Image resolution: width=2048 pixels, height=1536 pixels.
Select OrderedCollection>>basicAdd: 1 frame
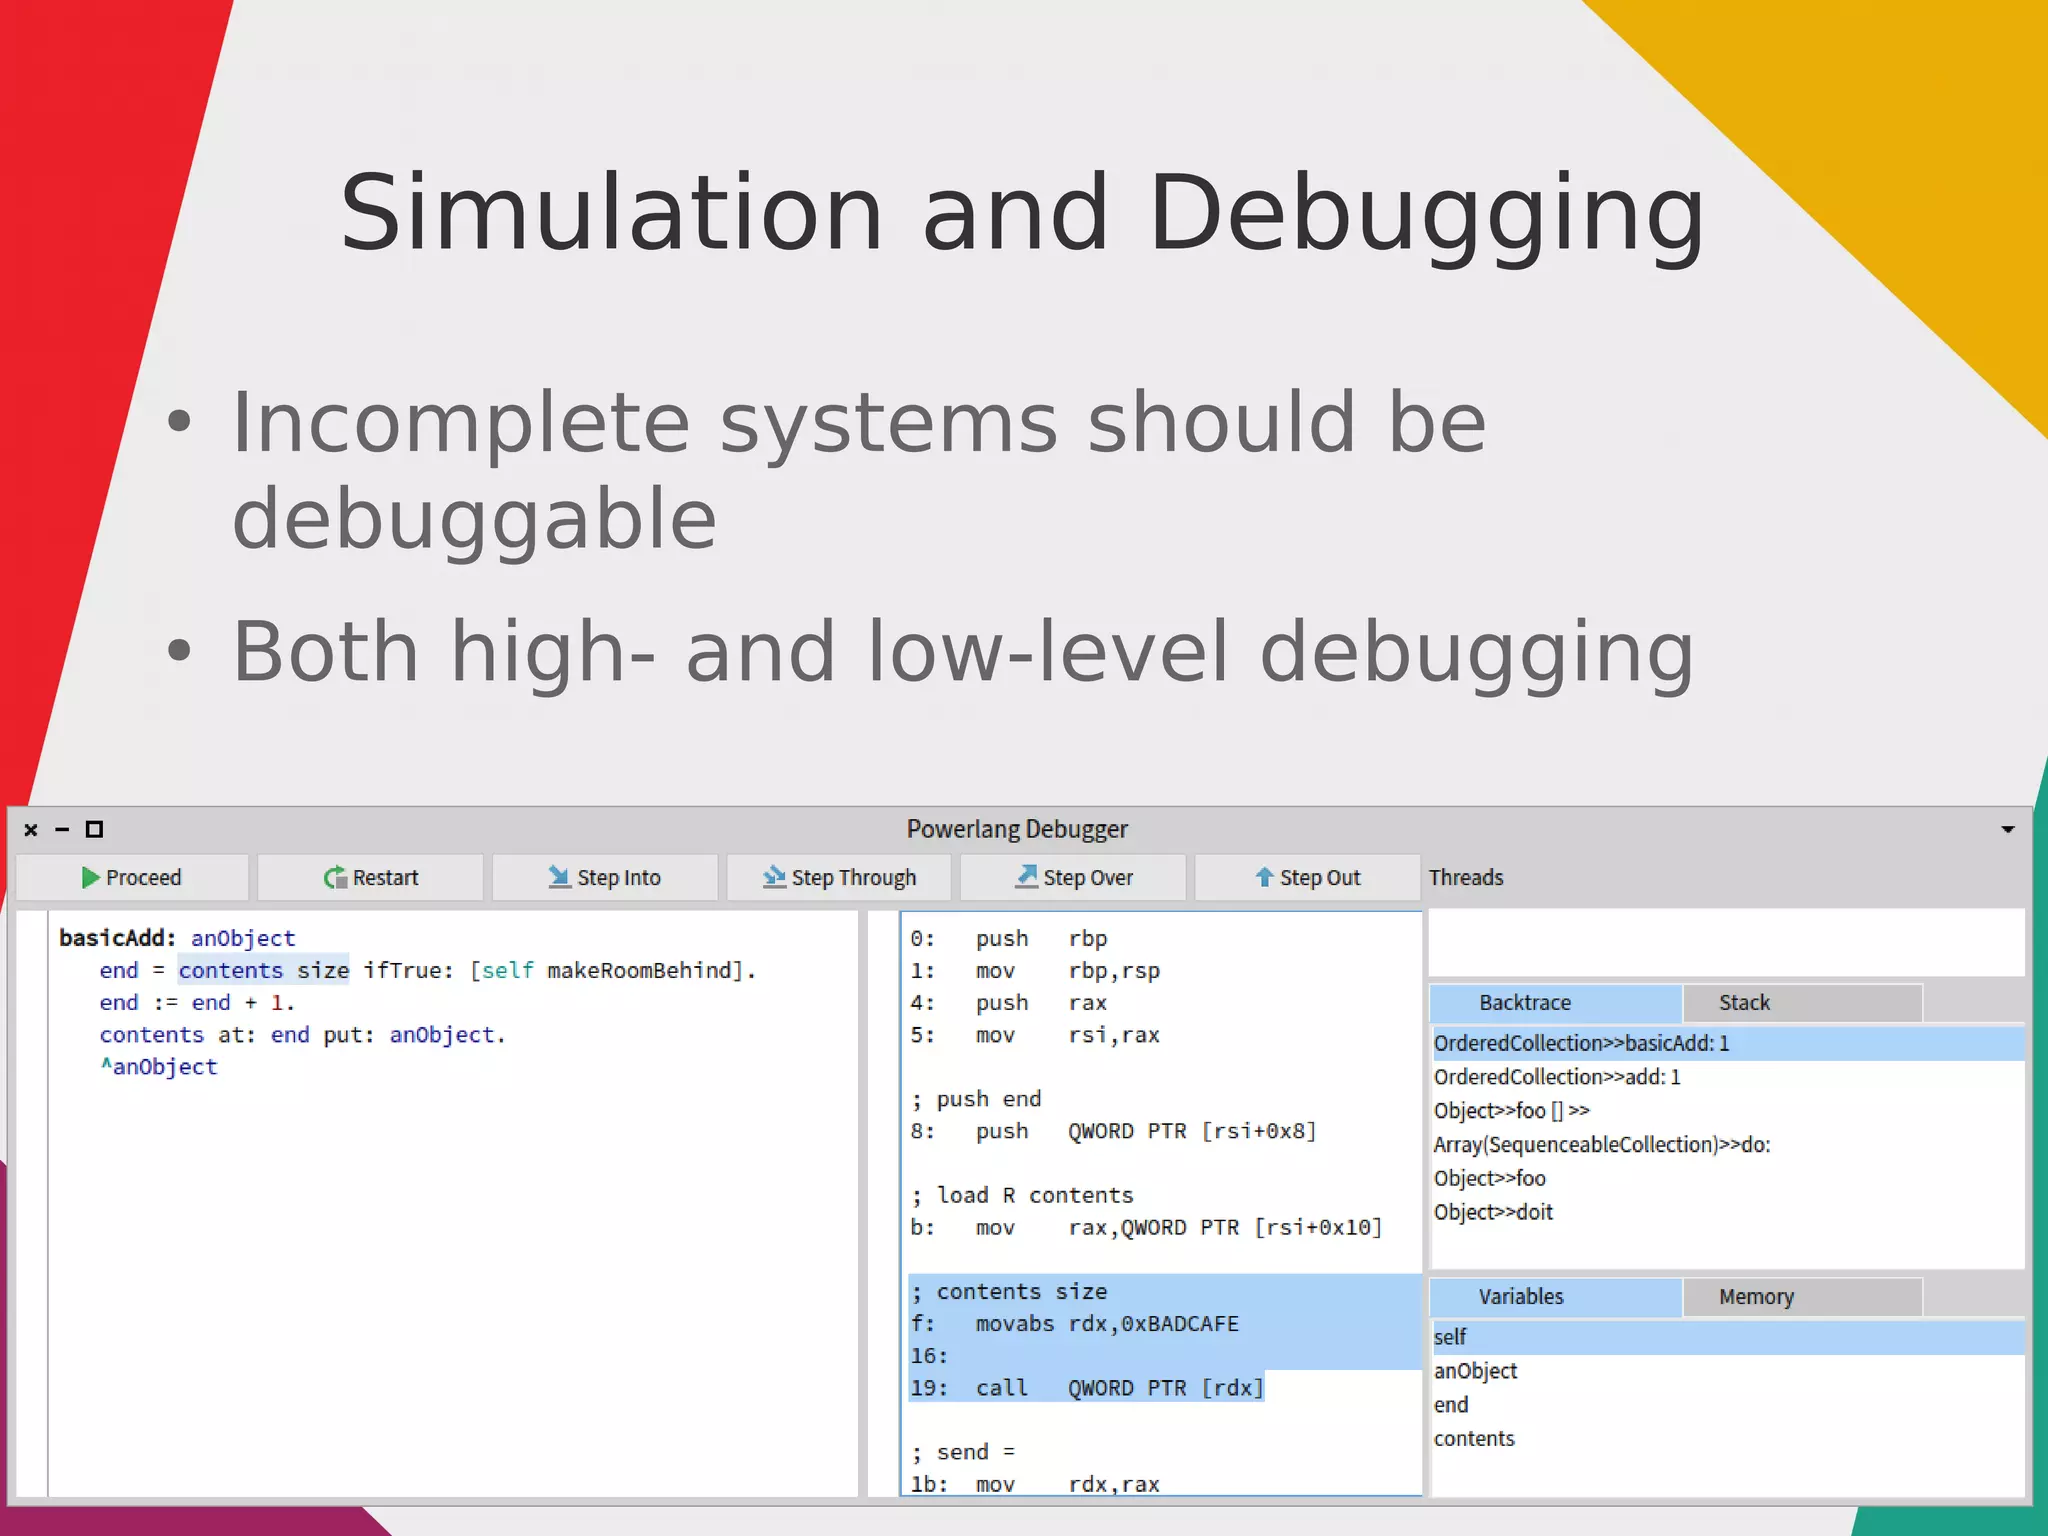click(x=1728, y=1043)
